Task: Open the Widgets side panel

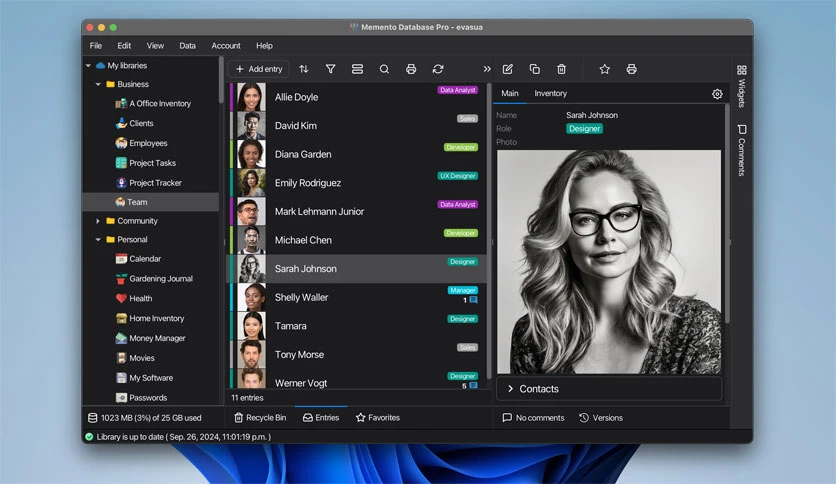Action: [x=742, y=85]
